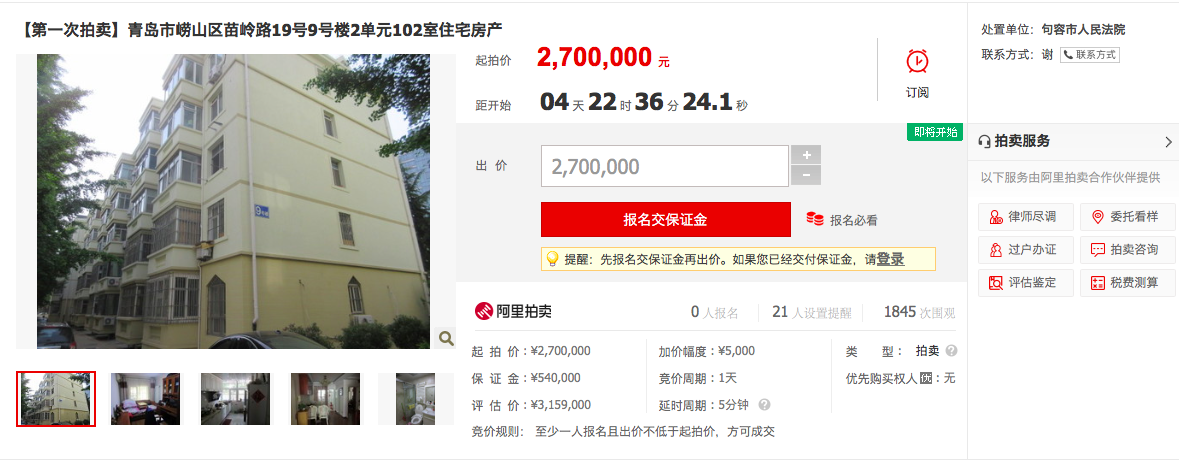Select the bathroom photo thumbnail
The width and height of the screenshot is (1179, 464).
(x=415, y=399)
